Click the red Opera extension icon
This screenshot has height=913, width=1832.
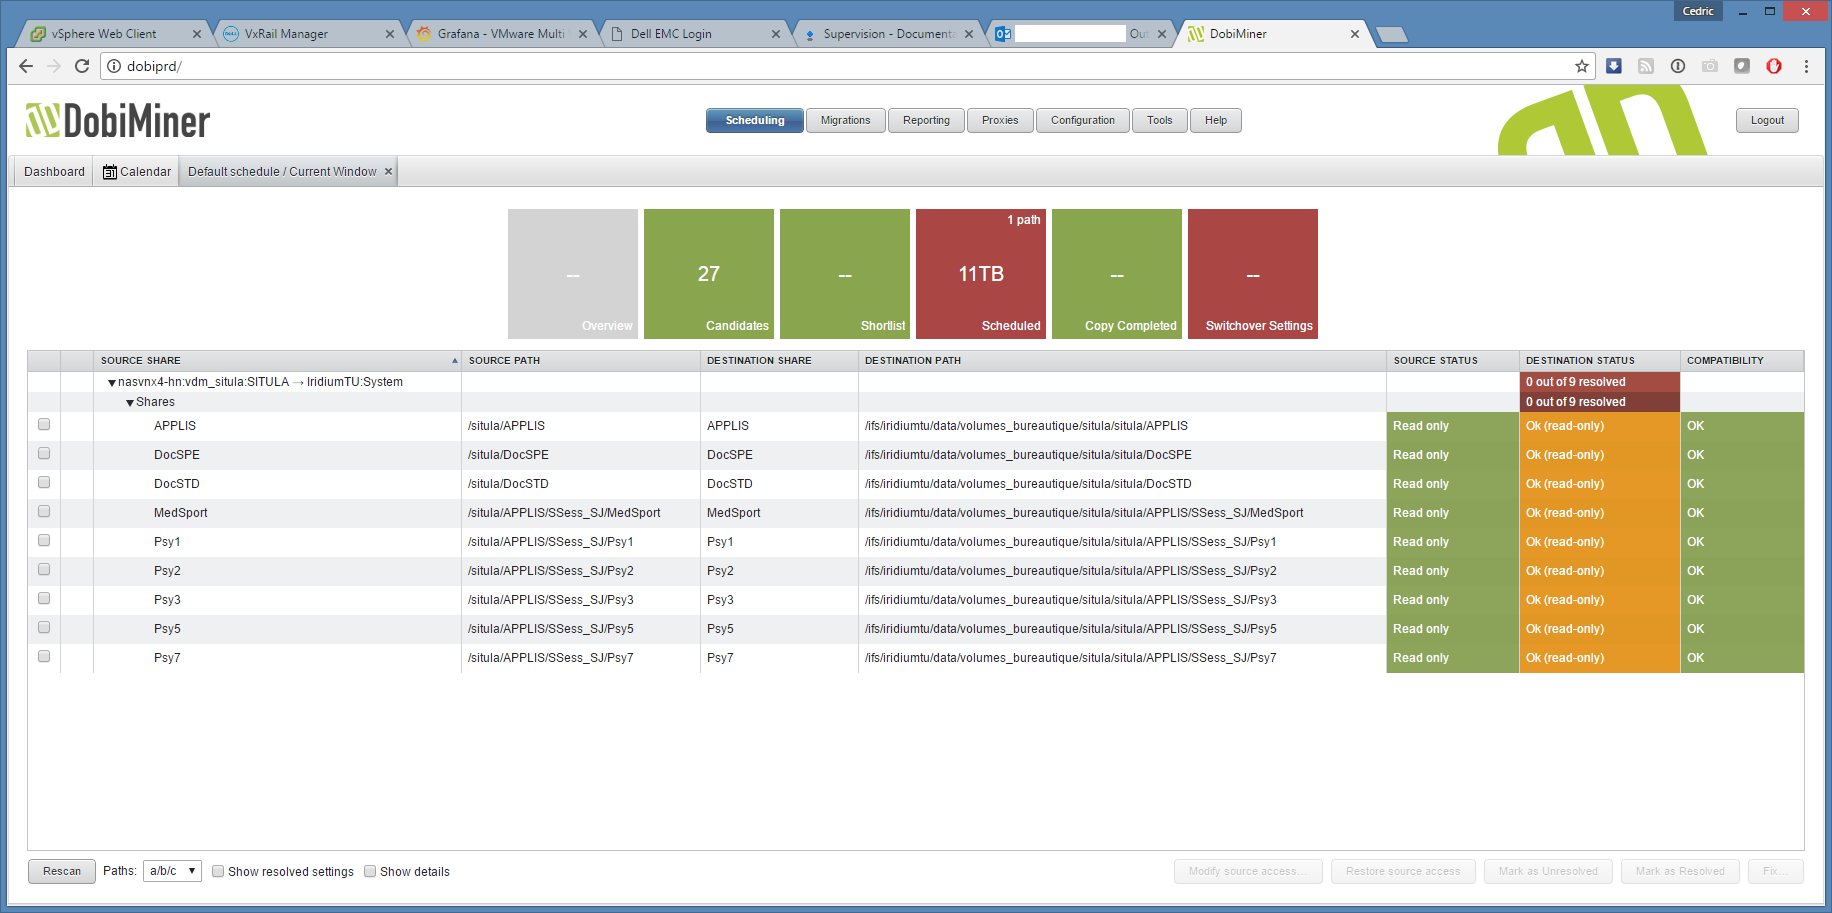pyautogui.click(x=1773, y=66)
